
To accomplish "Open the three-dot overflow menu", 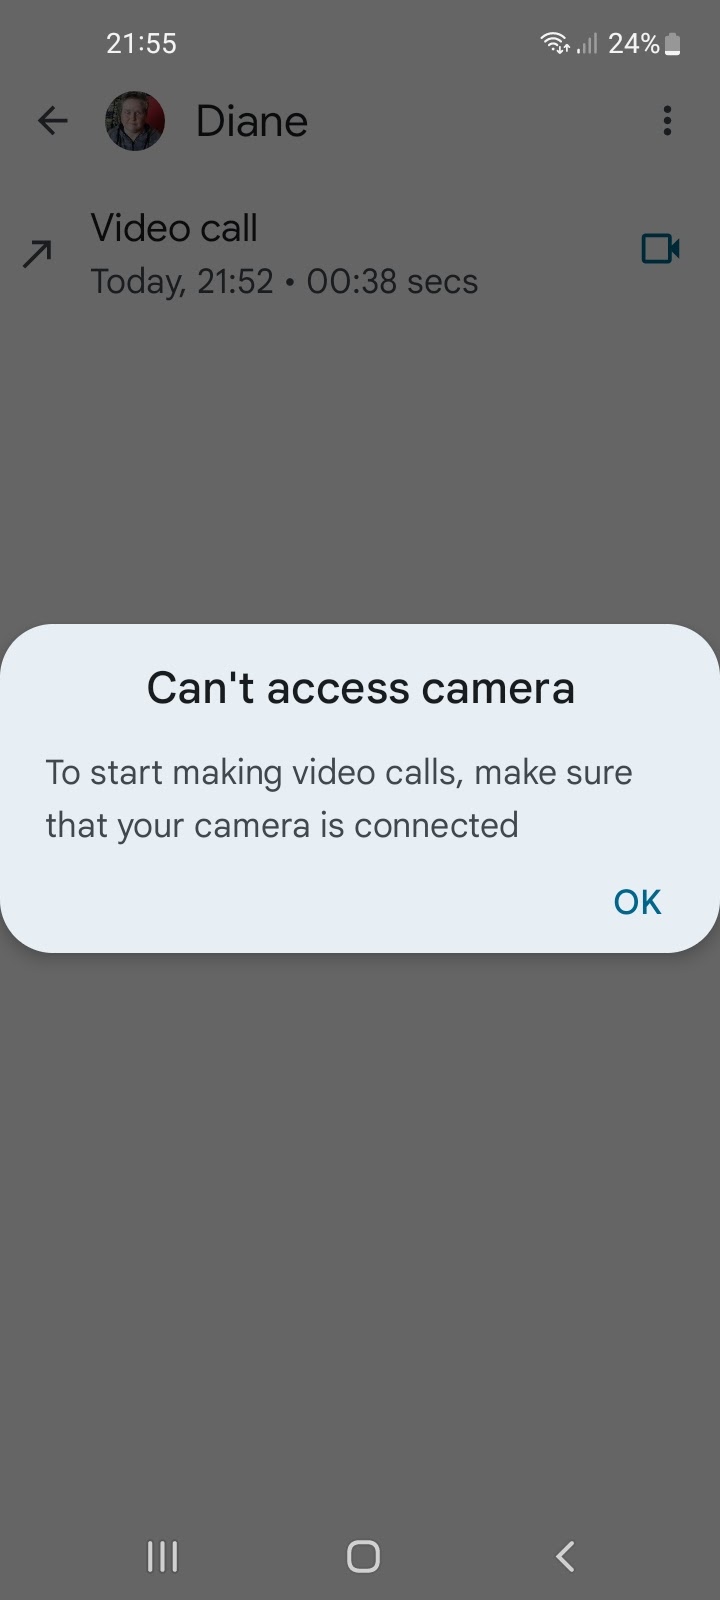I will coord(667,121).
